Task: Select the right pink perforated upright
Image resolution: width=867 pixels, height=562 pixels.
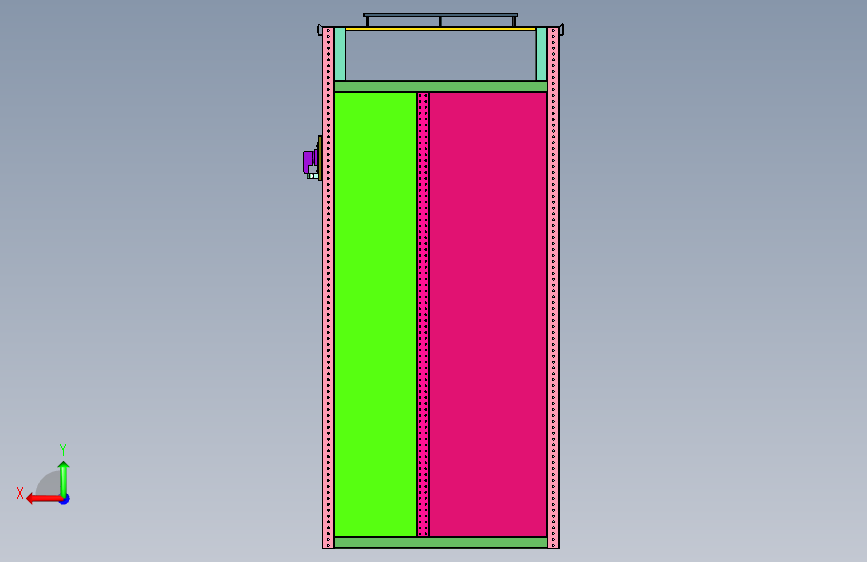Action: (x=553, y=288)
